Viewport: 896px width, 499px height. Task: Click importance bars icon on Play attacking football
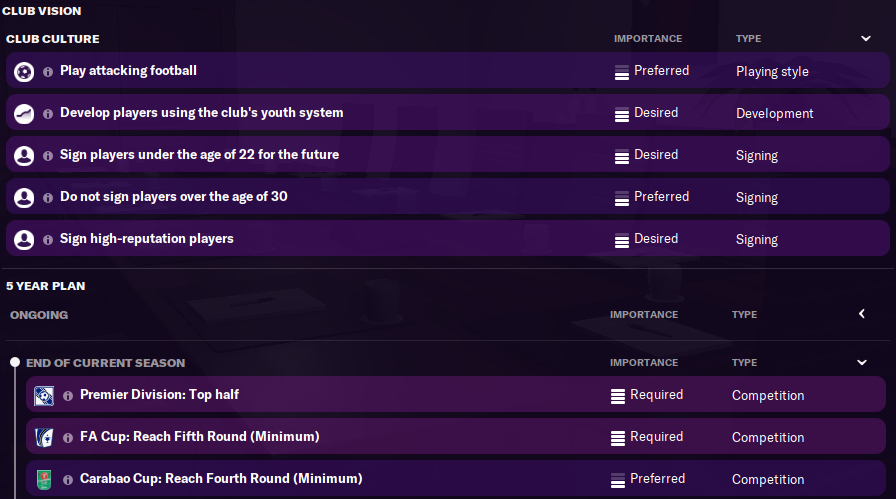coord(622,72)
